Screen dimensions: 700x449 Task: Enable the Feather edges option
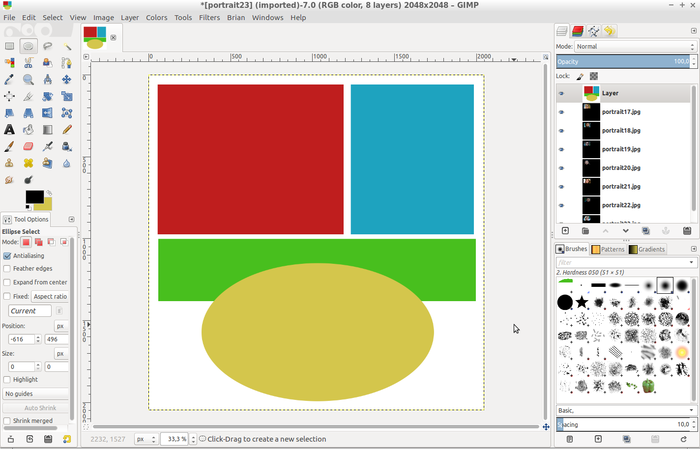click(8, 269)
